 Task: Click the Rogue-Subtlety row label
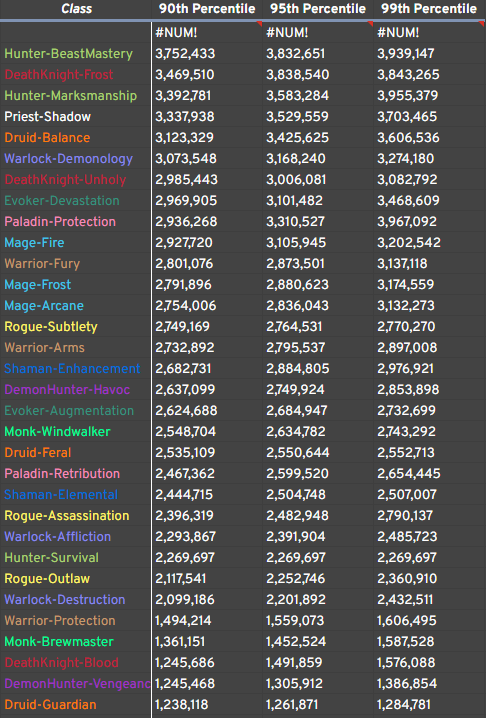point(51,326)
